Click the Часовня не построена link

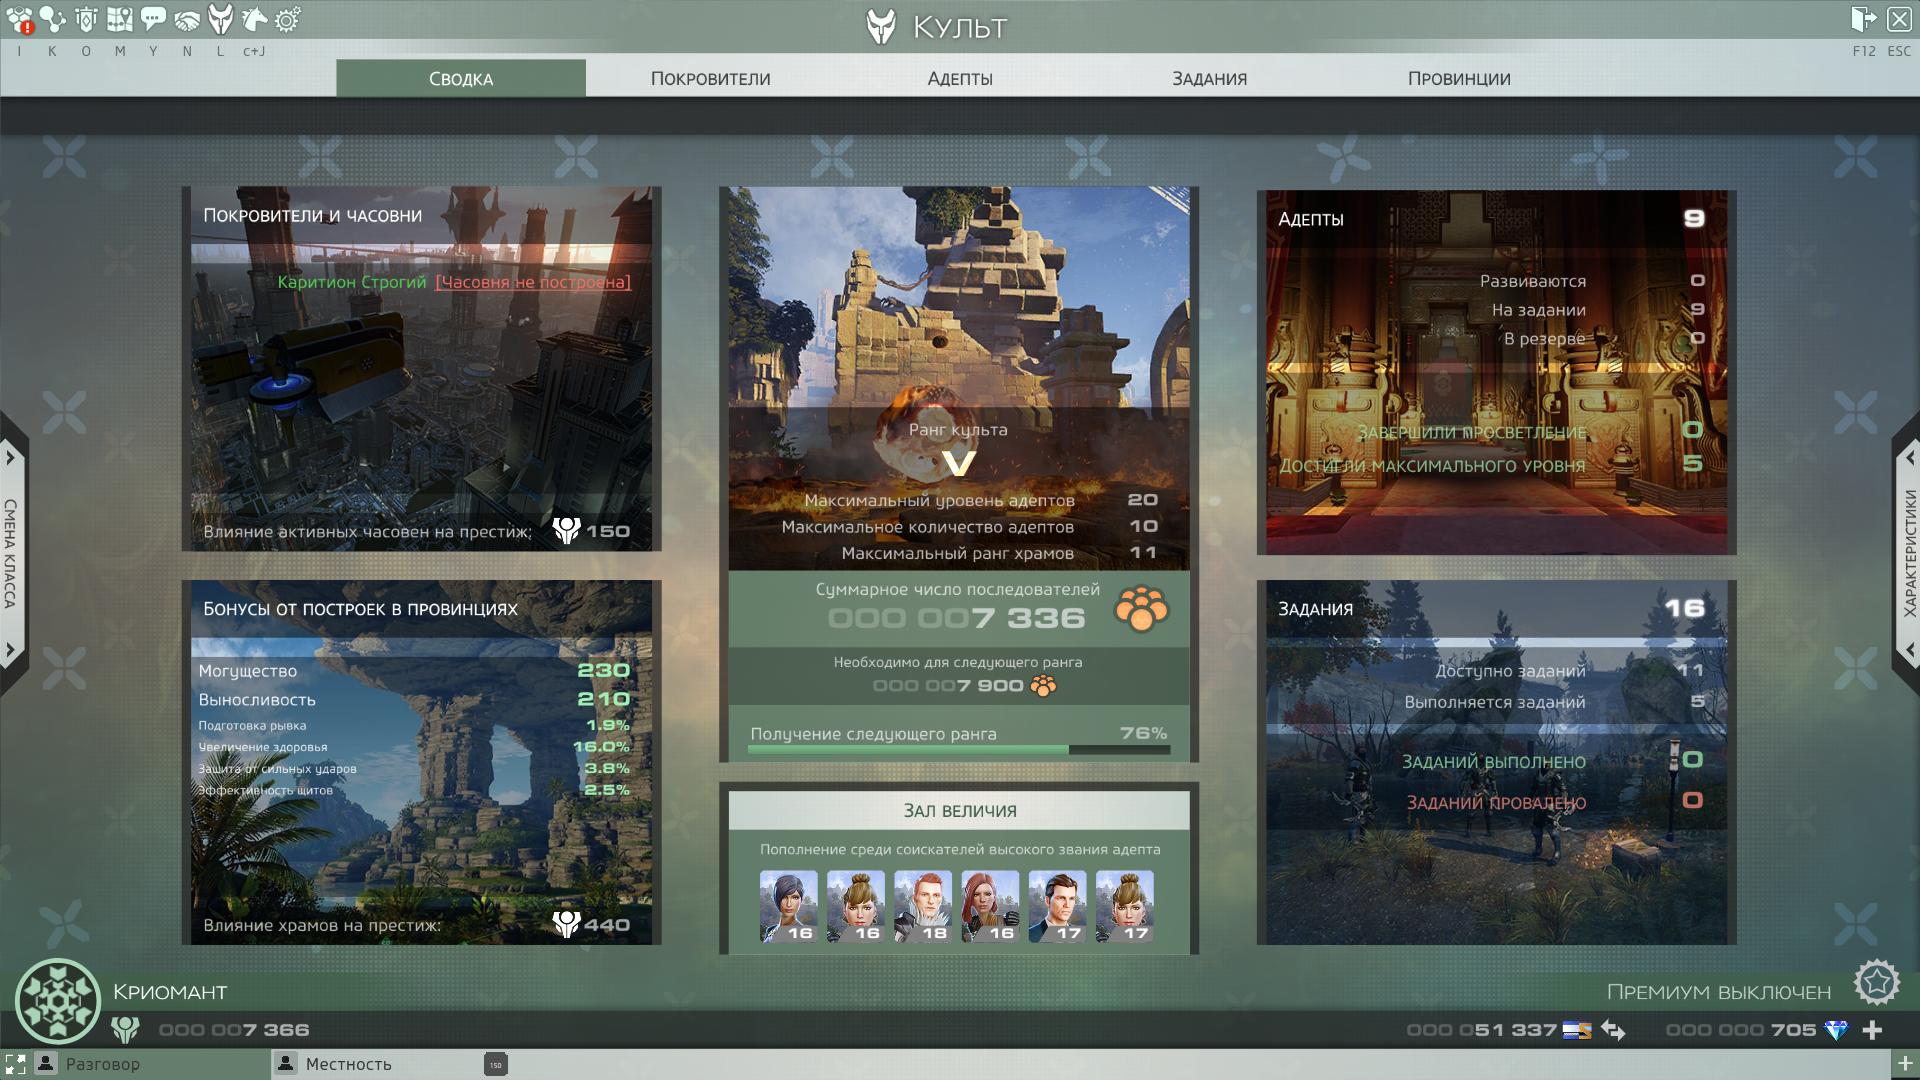533,282
